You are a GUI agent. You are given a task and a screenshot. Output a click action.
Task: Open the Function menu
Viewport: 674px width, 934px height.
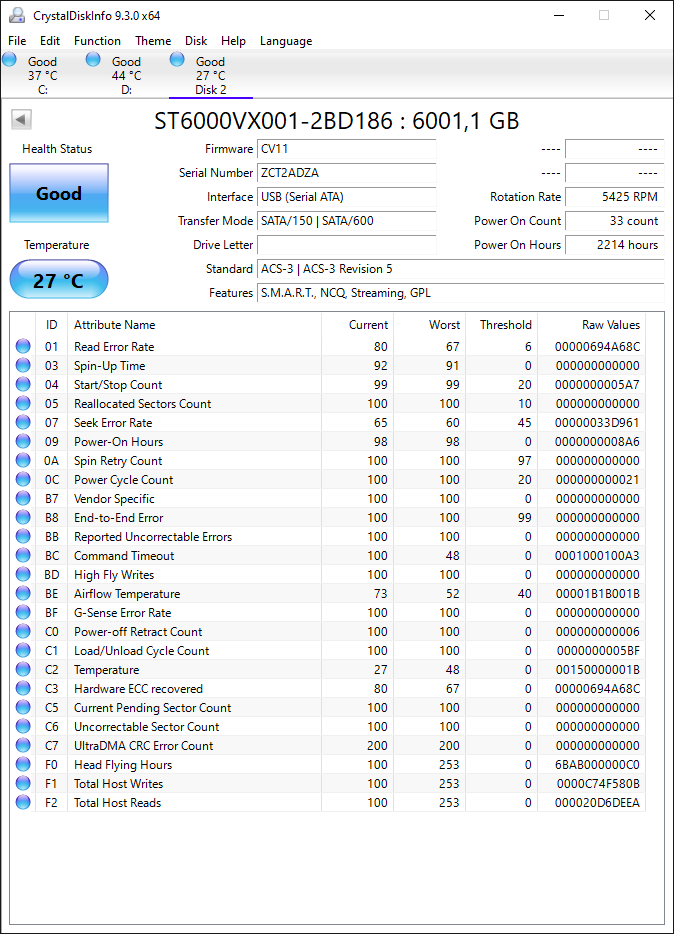(x=97, y=41)
